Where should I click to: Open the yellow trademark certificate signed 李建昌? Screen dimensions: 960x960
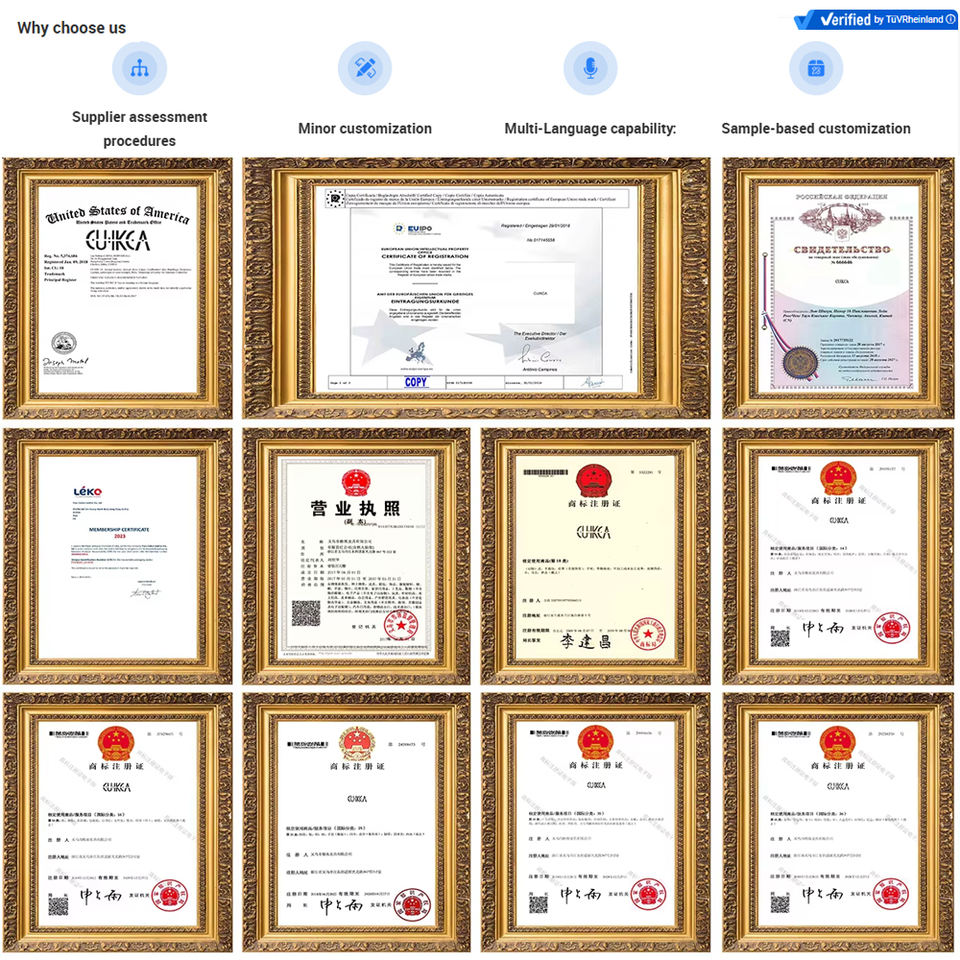596,556
